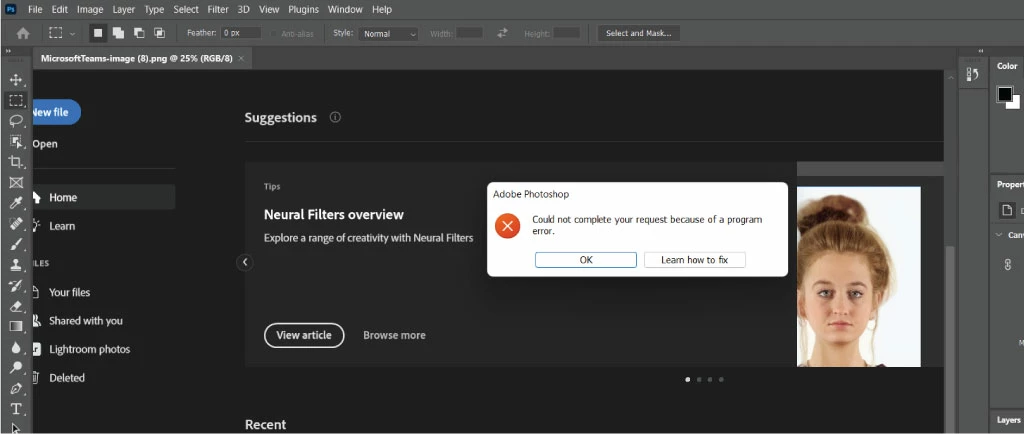Image resolution: width=1024 pixels, height=434 pixels.
Task: Swap Width and Height values icon
Action: pos(502,33)
